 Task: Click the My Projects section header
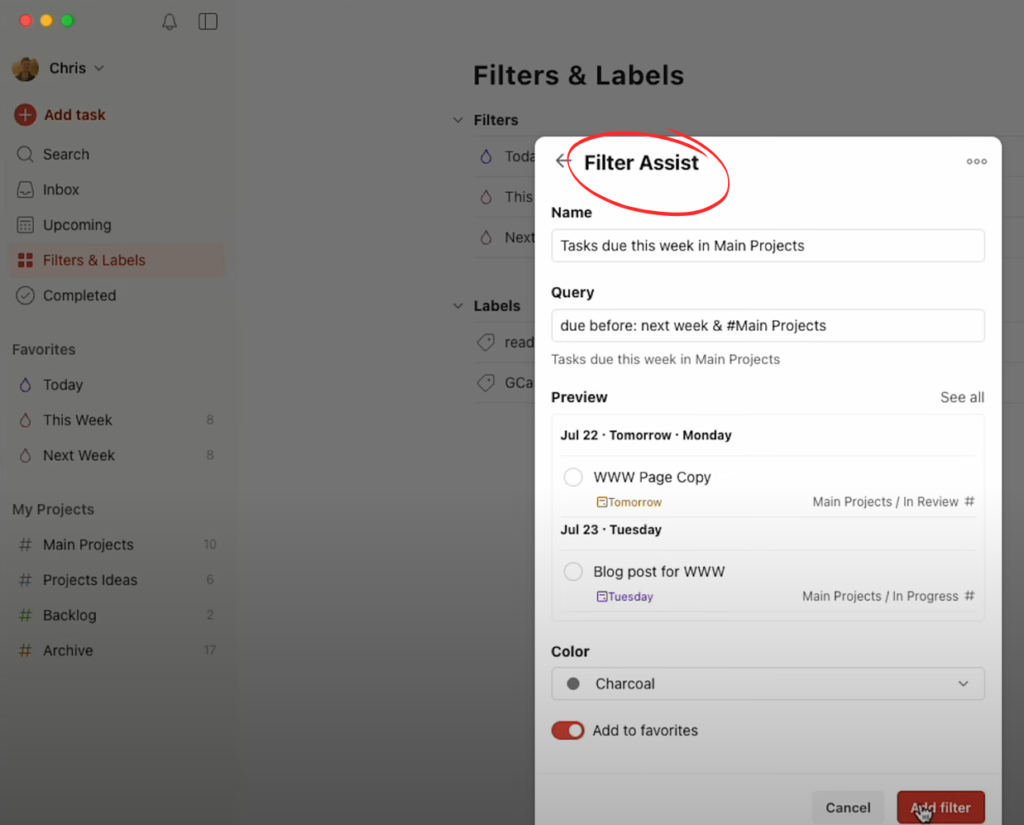tap(53, 509)
